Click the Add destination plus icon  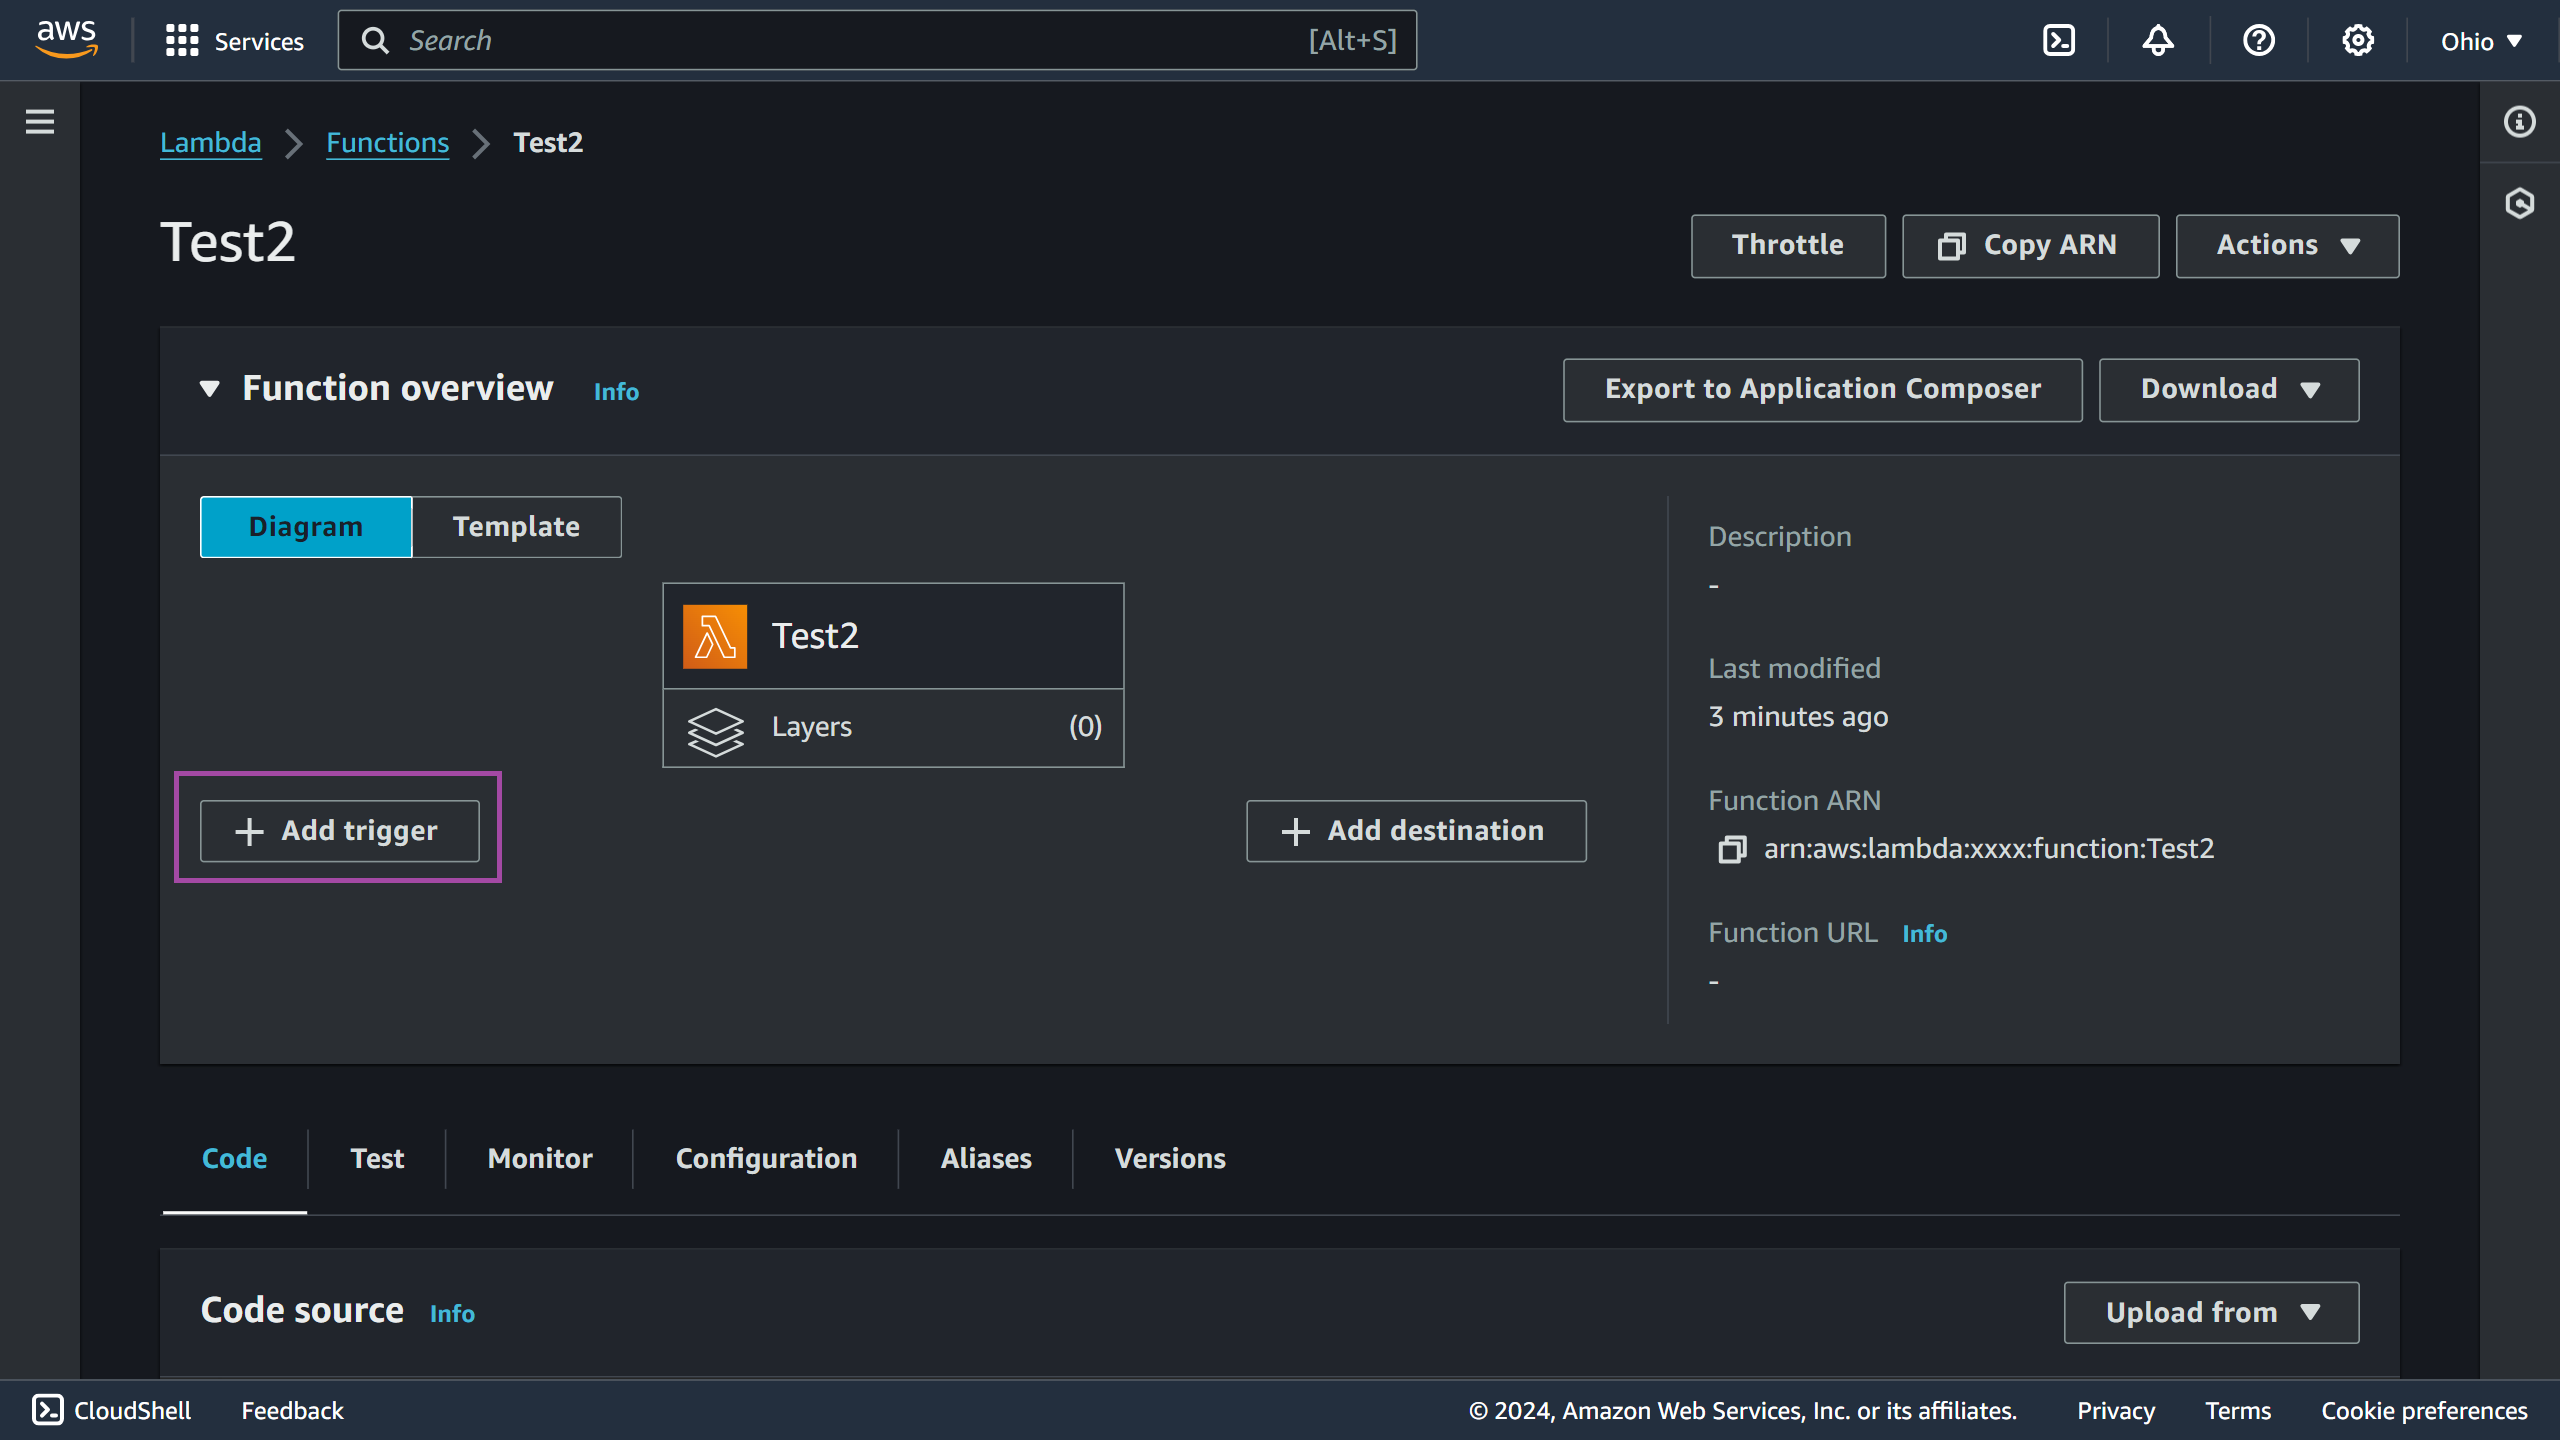tap(1292, 832)
